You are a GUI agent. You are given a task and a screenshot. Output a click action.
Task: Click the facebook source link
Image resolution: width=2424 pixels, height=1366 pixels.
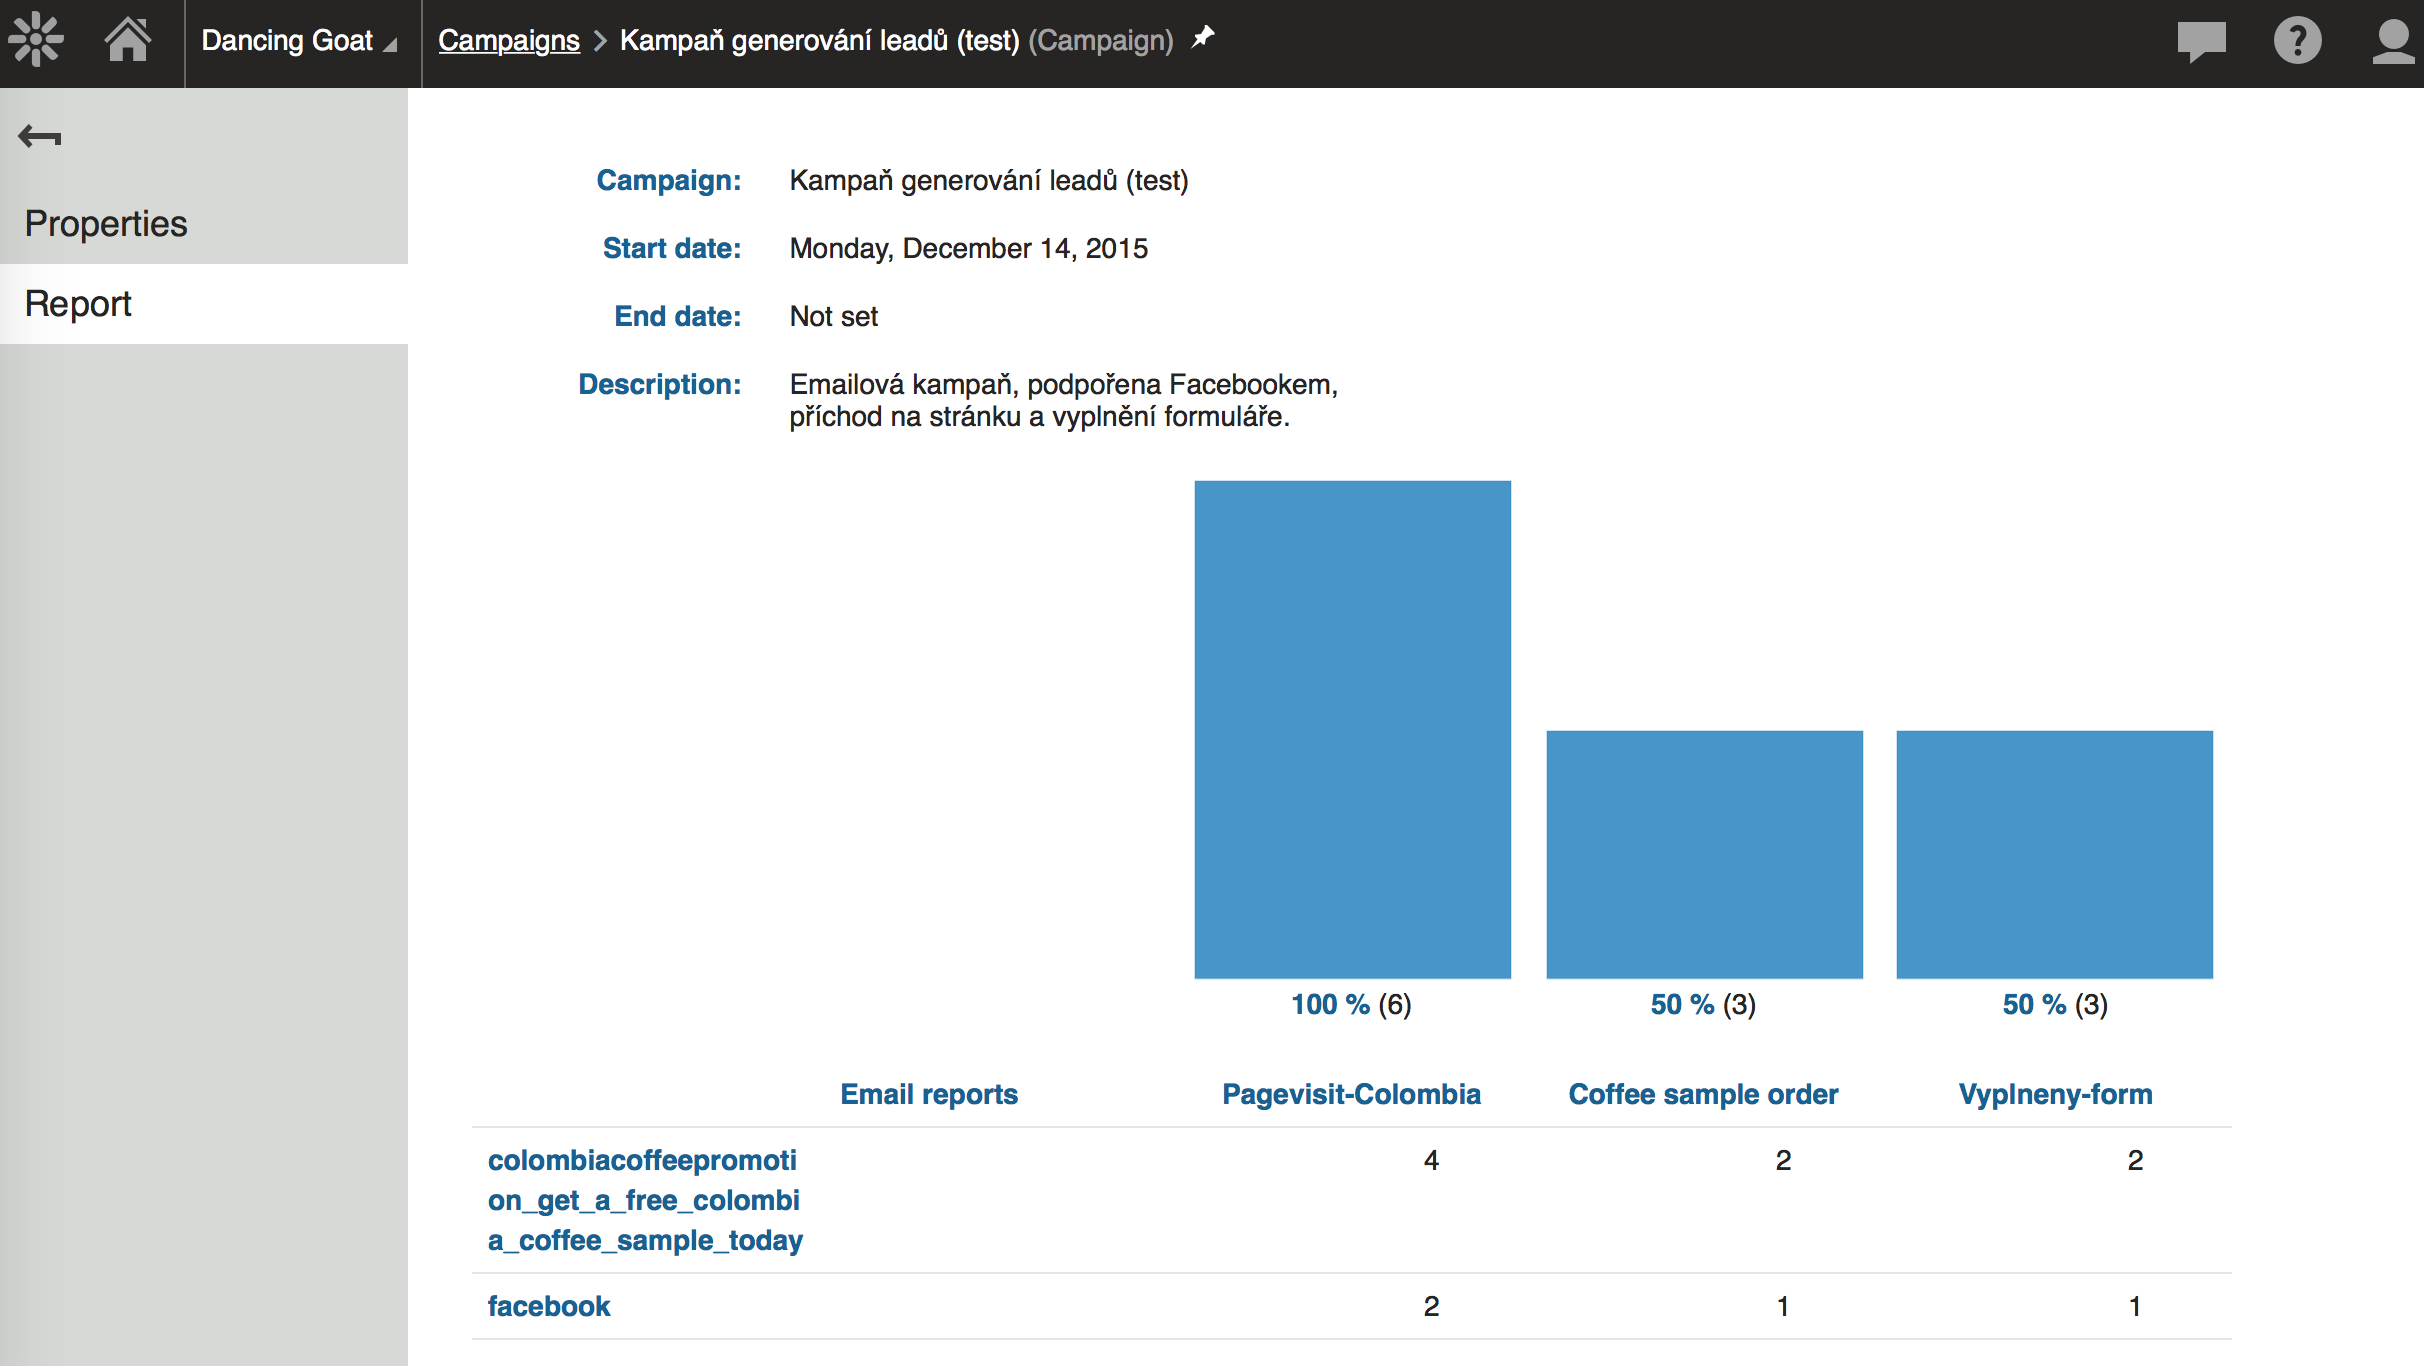[548, 1306]
